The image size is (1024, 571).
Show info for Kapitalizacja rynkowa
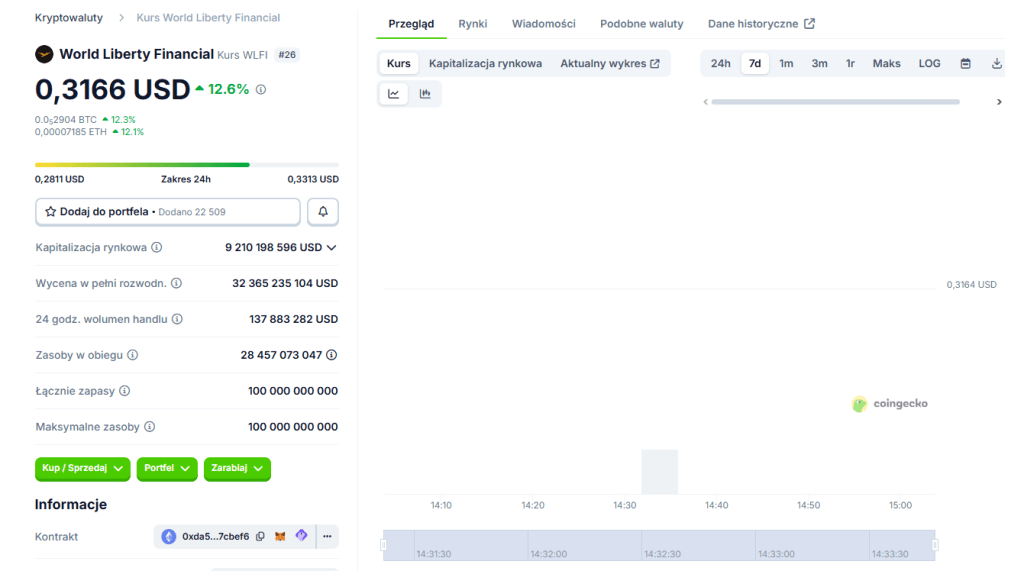(x=157, y=248)
